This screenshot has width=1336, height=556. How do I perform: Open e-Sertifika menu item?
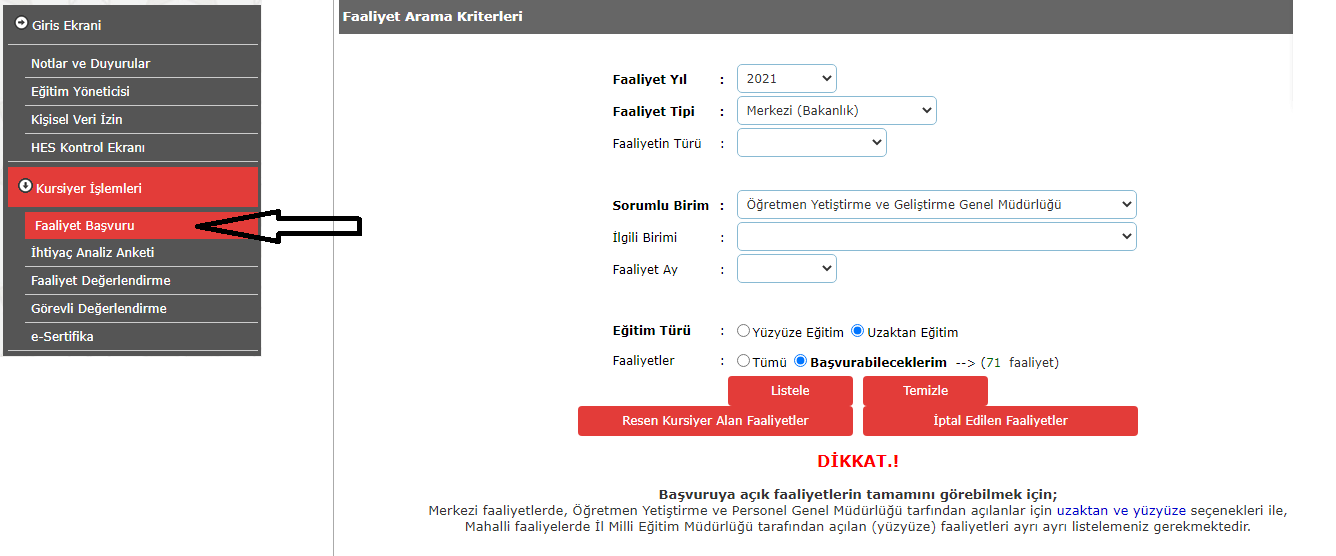click(x=62, y=336)
